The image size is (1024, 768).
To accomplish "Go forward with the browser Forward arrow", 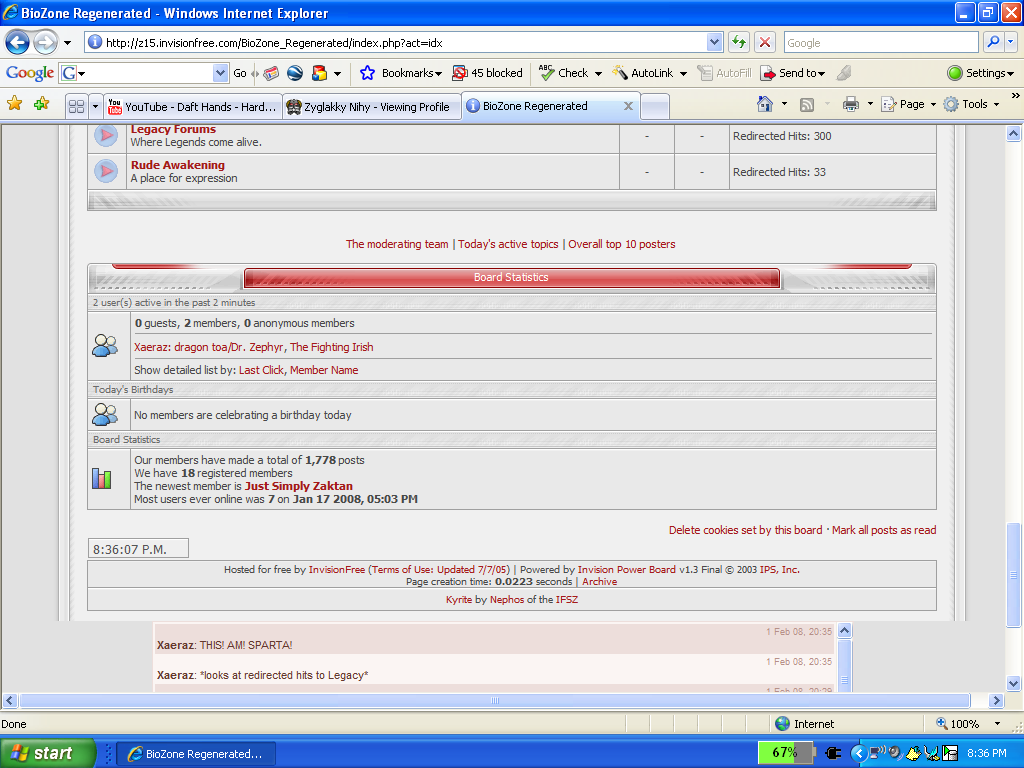I will 45,43.
